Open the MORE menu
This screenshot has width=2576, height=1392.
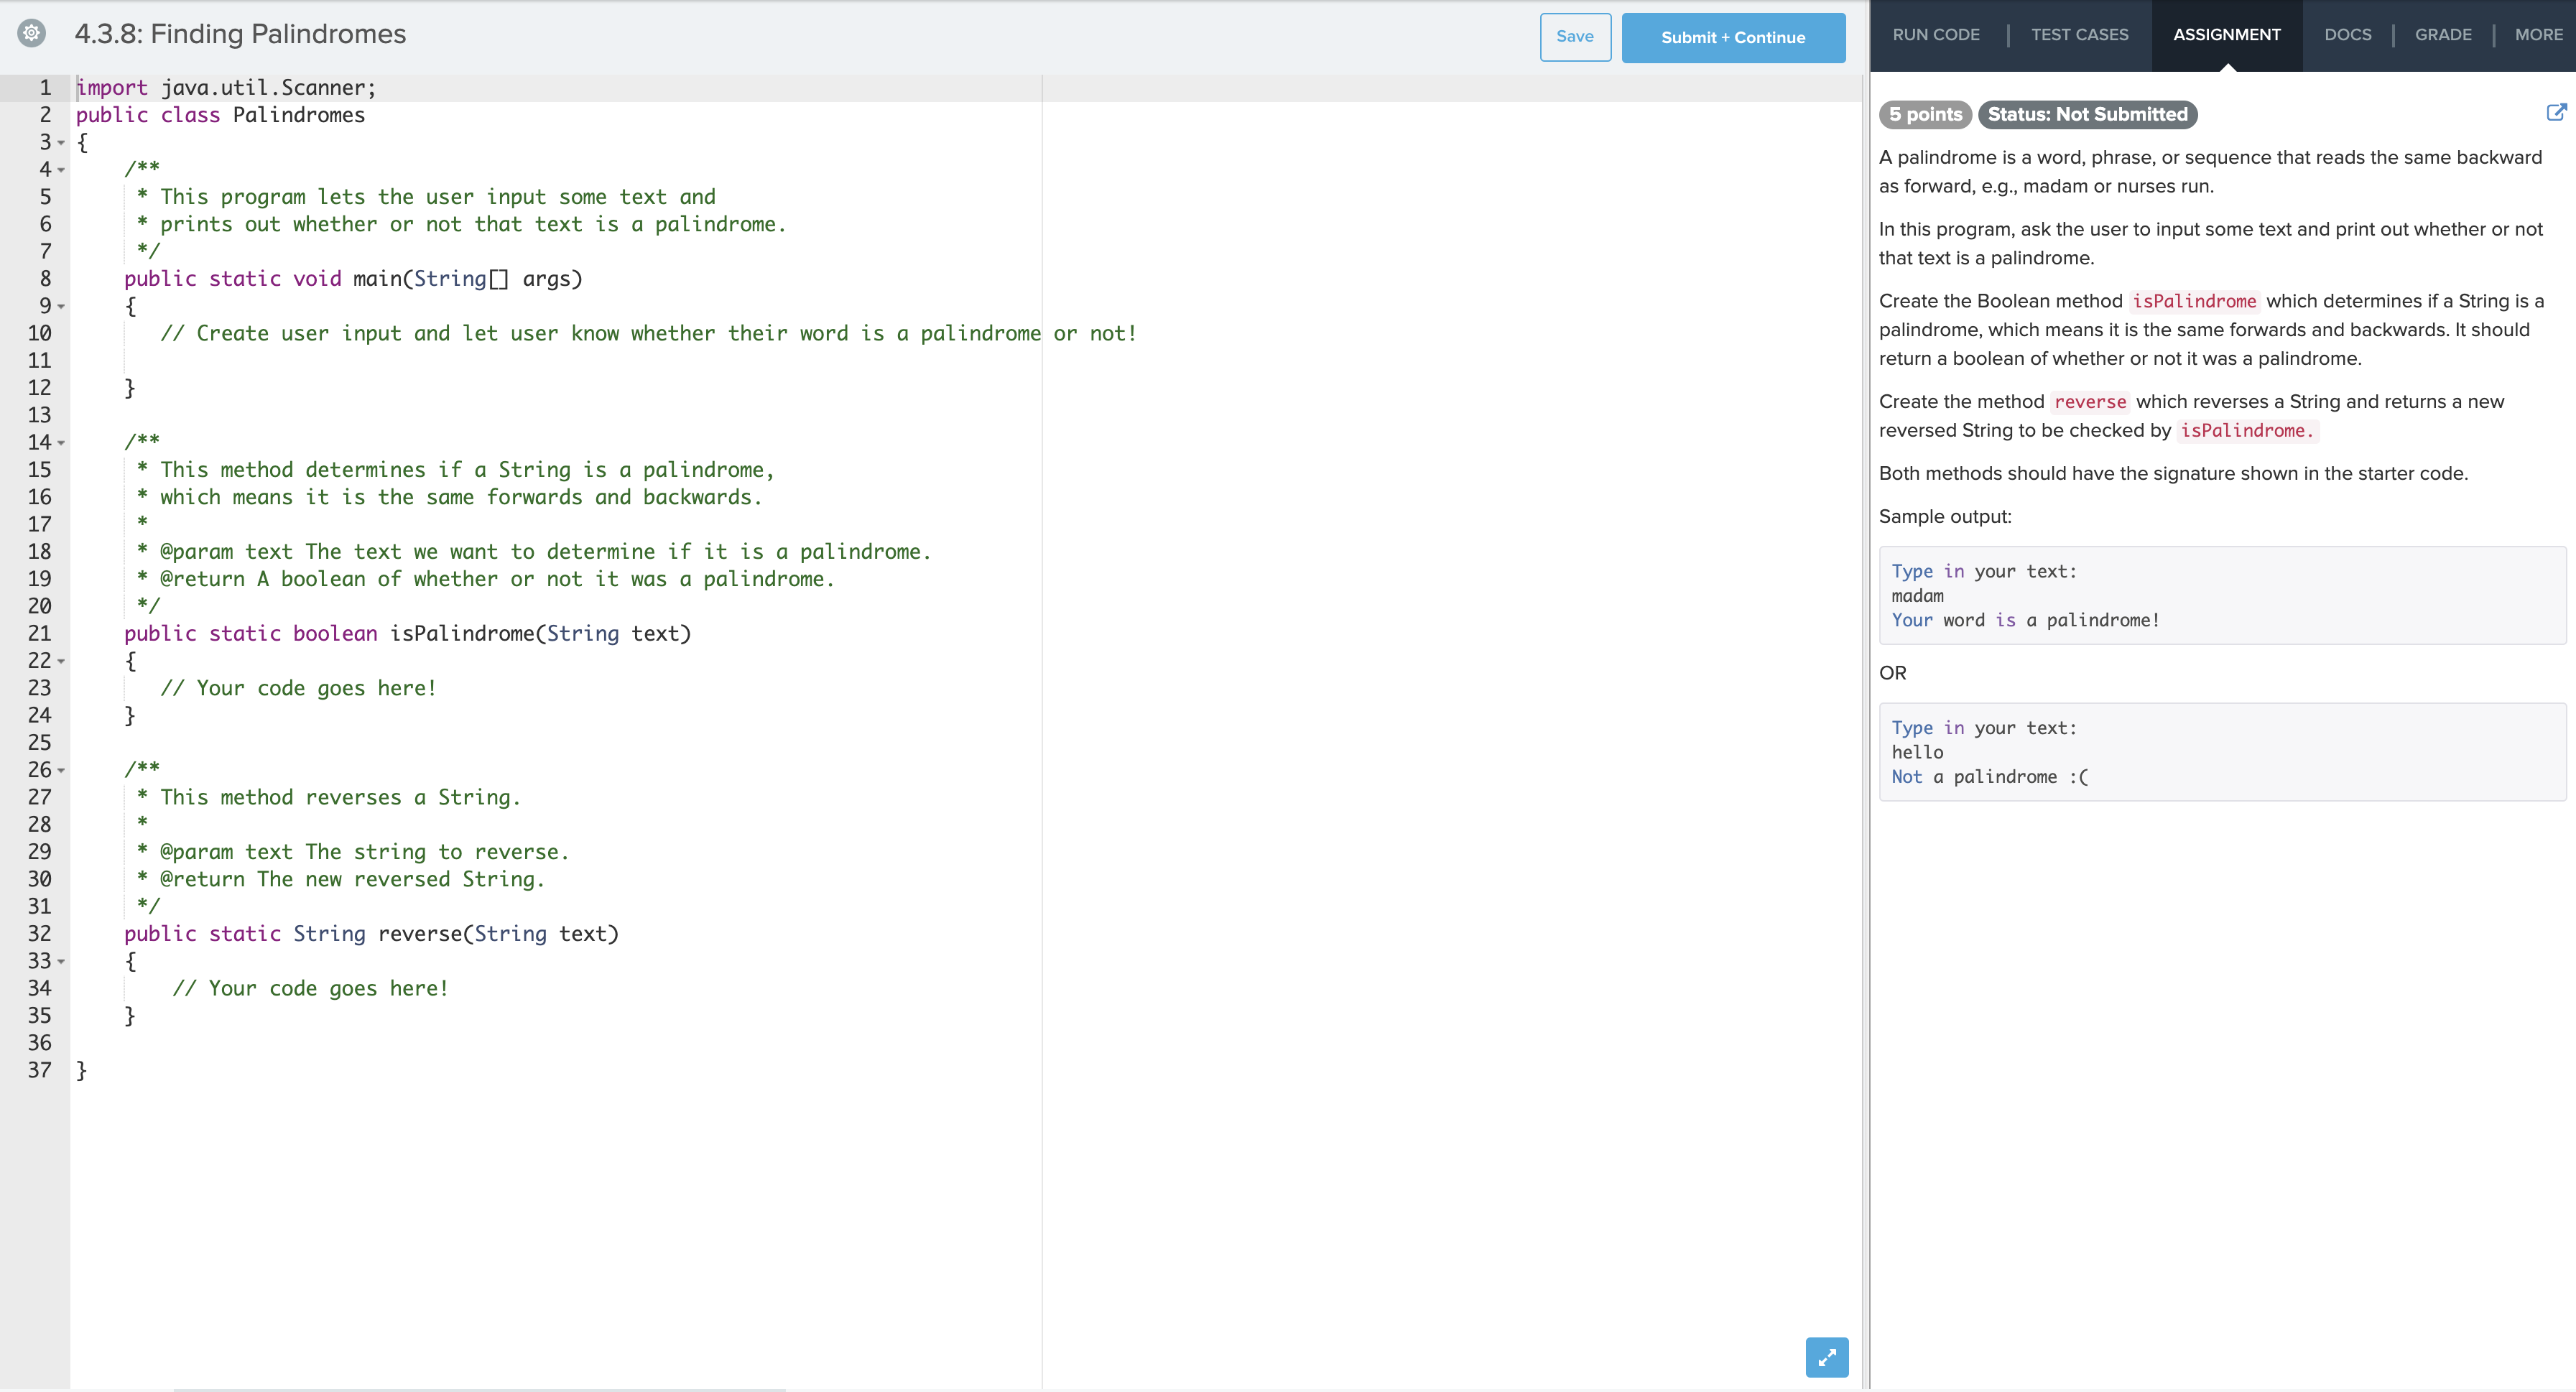(2538, 35)
